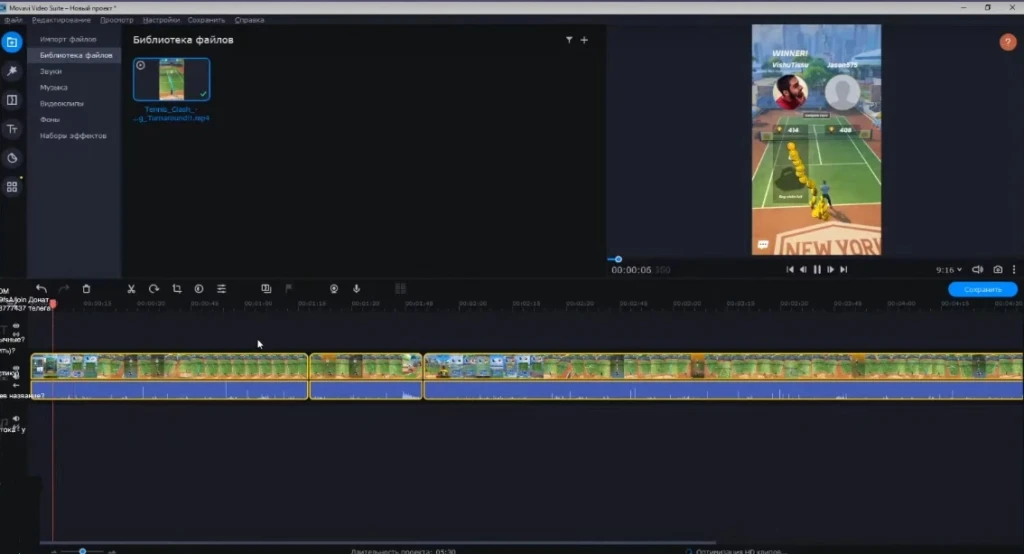Screen dimensions: 1024x554
Task: Open the more tools grid icon
Action: pyautogui.click(x=12, y=187)
